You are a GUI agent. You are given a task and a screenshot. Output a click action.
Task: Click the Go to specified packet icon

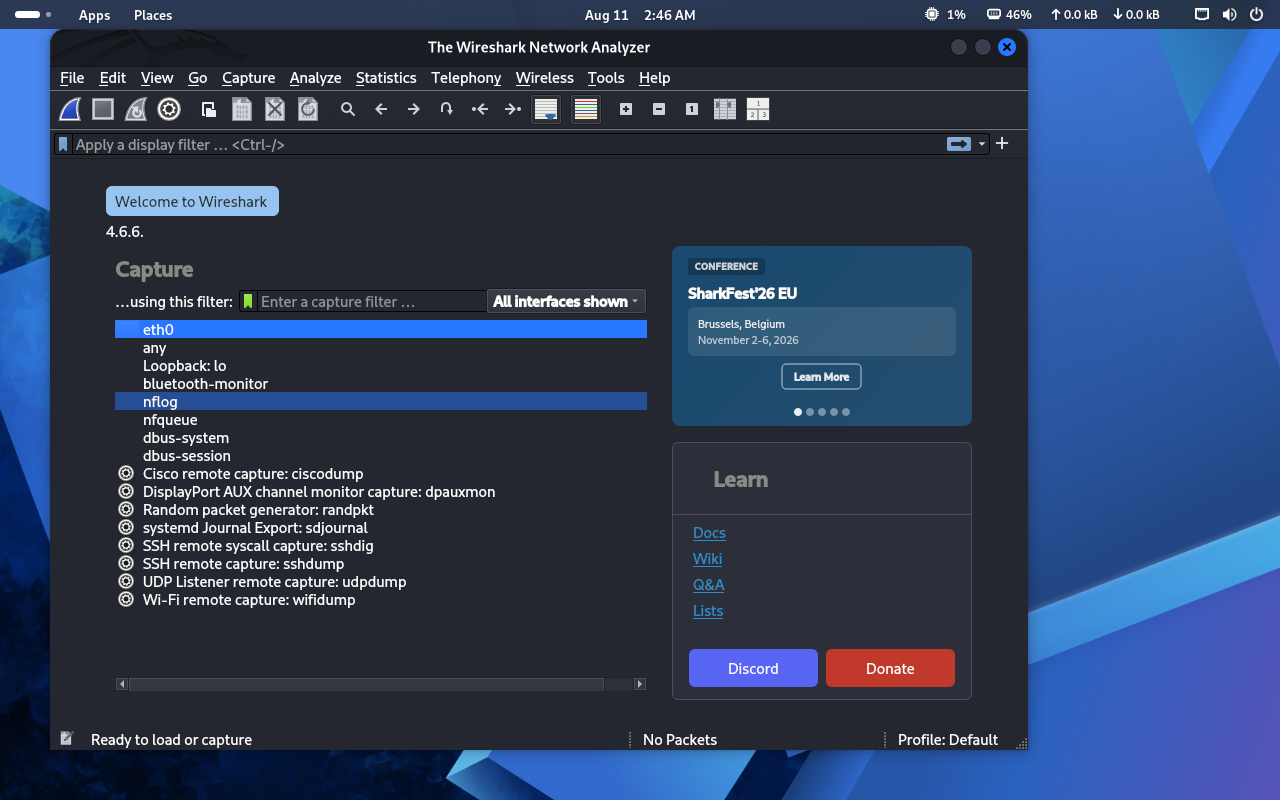[447, 109]
